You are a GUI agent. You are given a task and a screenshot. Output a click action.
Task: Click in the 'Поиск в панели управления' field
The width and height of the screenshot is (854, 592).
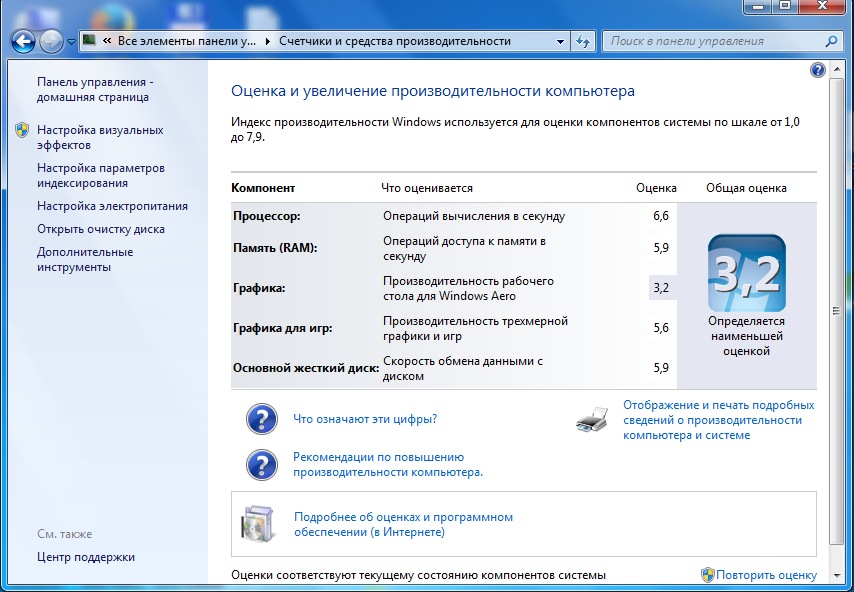[710, 41]
